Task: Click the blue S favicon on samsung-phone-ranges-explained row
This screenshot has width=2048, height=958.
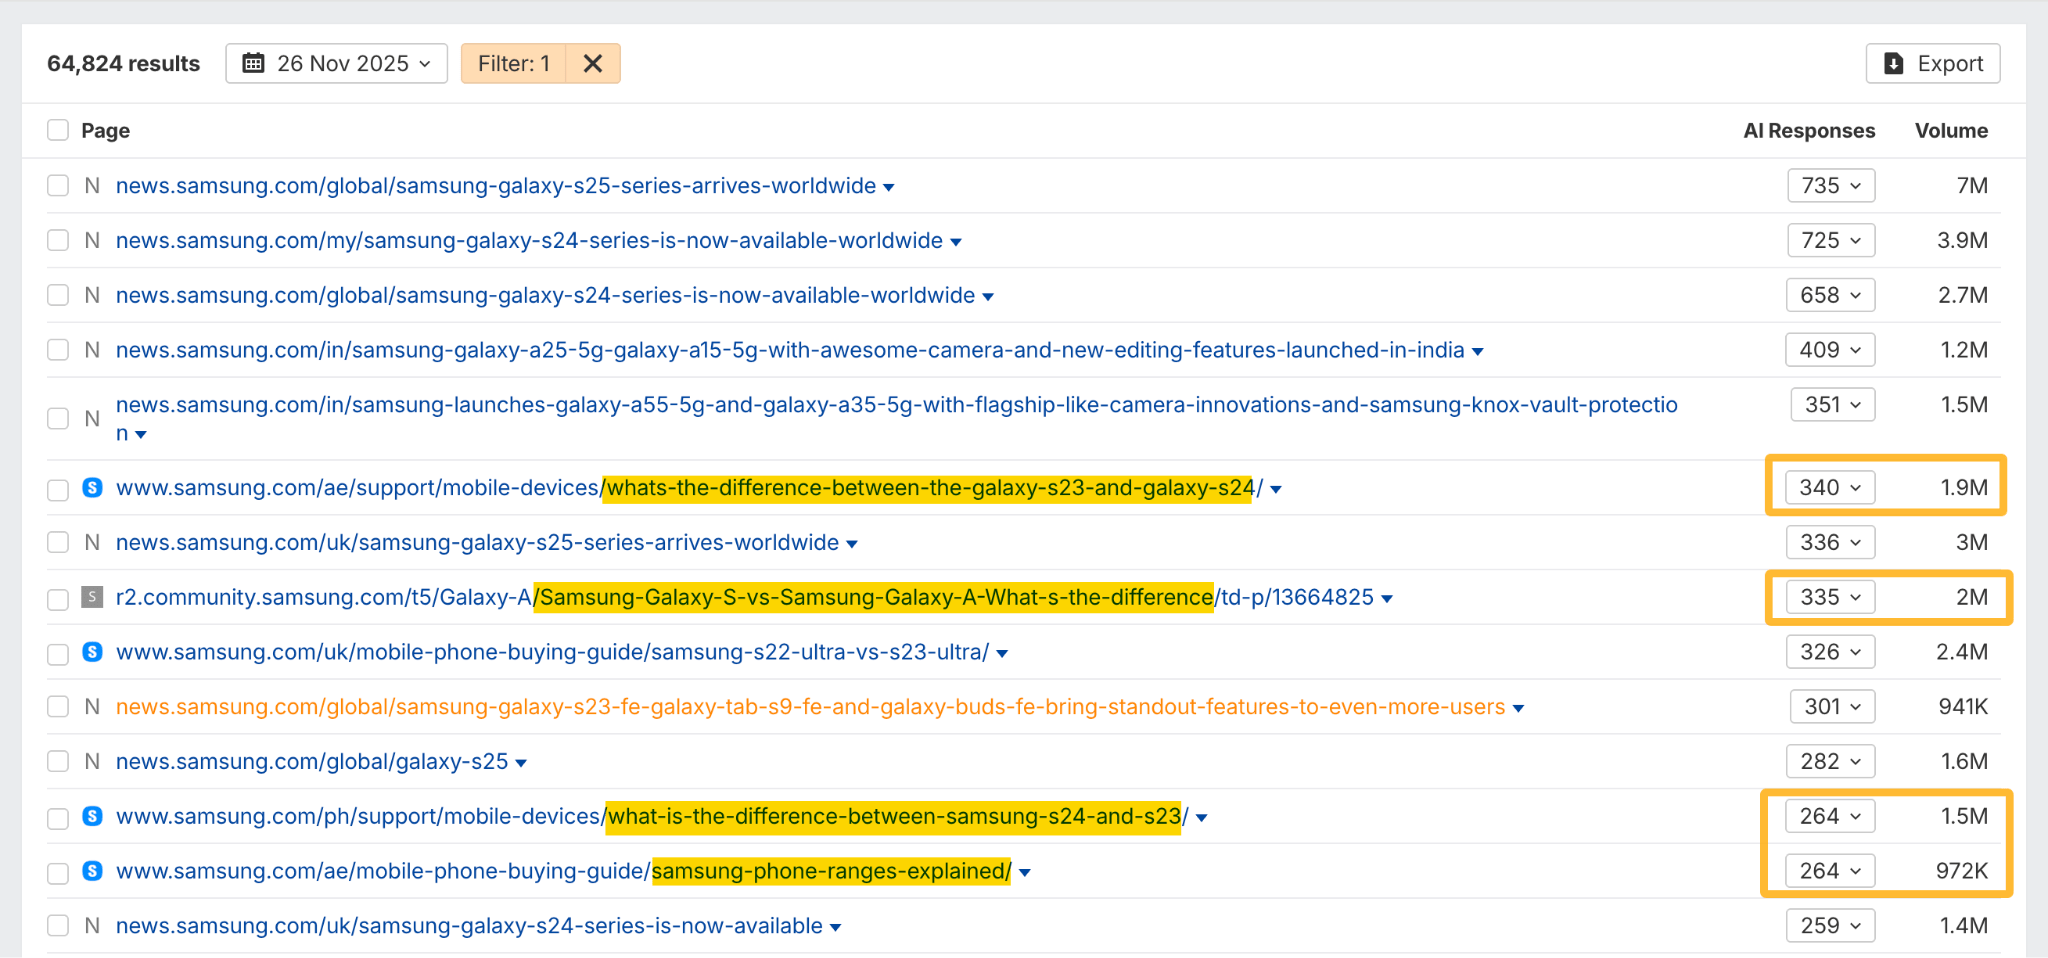Action: pos(91,871)
